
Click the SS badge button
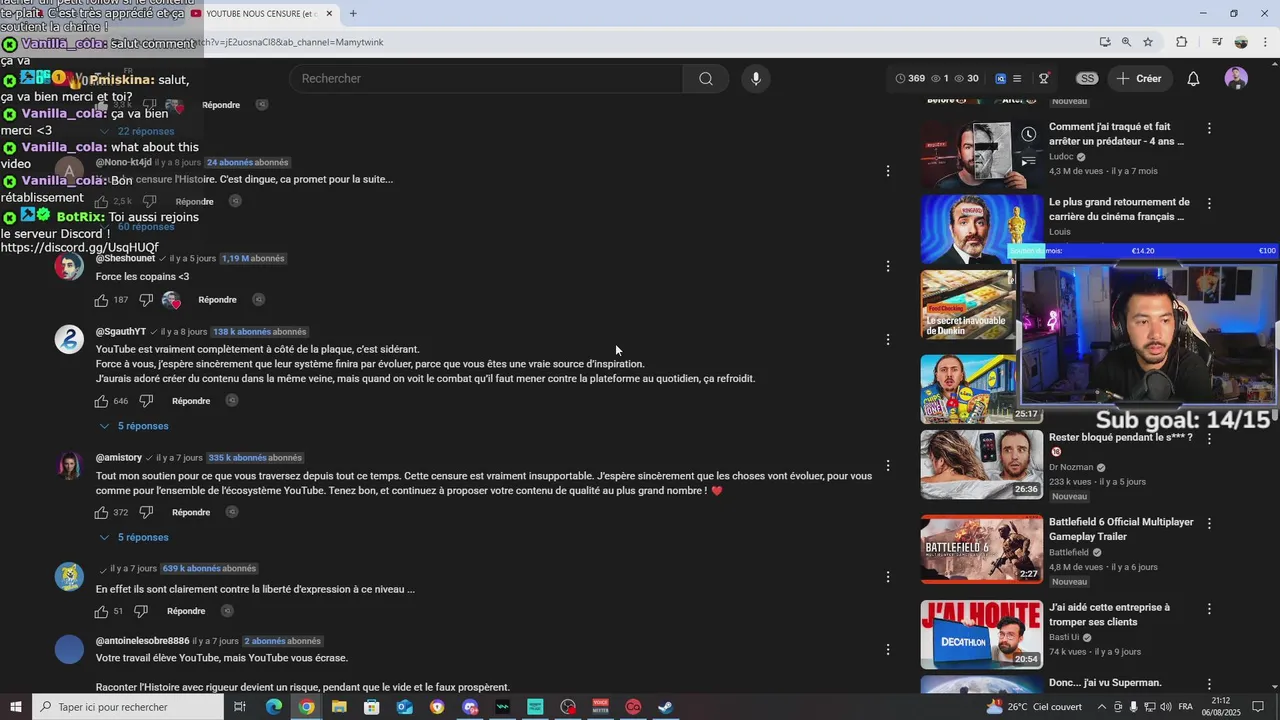[1087, 79]
